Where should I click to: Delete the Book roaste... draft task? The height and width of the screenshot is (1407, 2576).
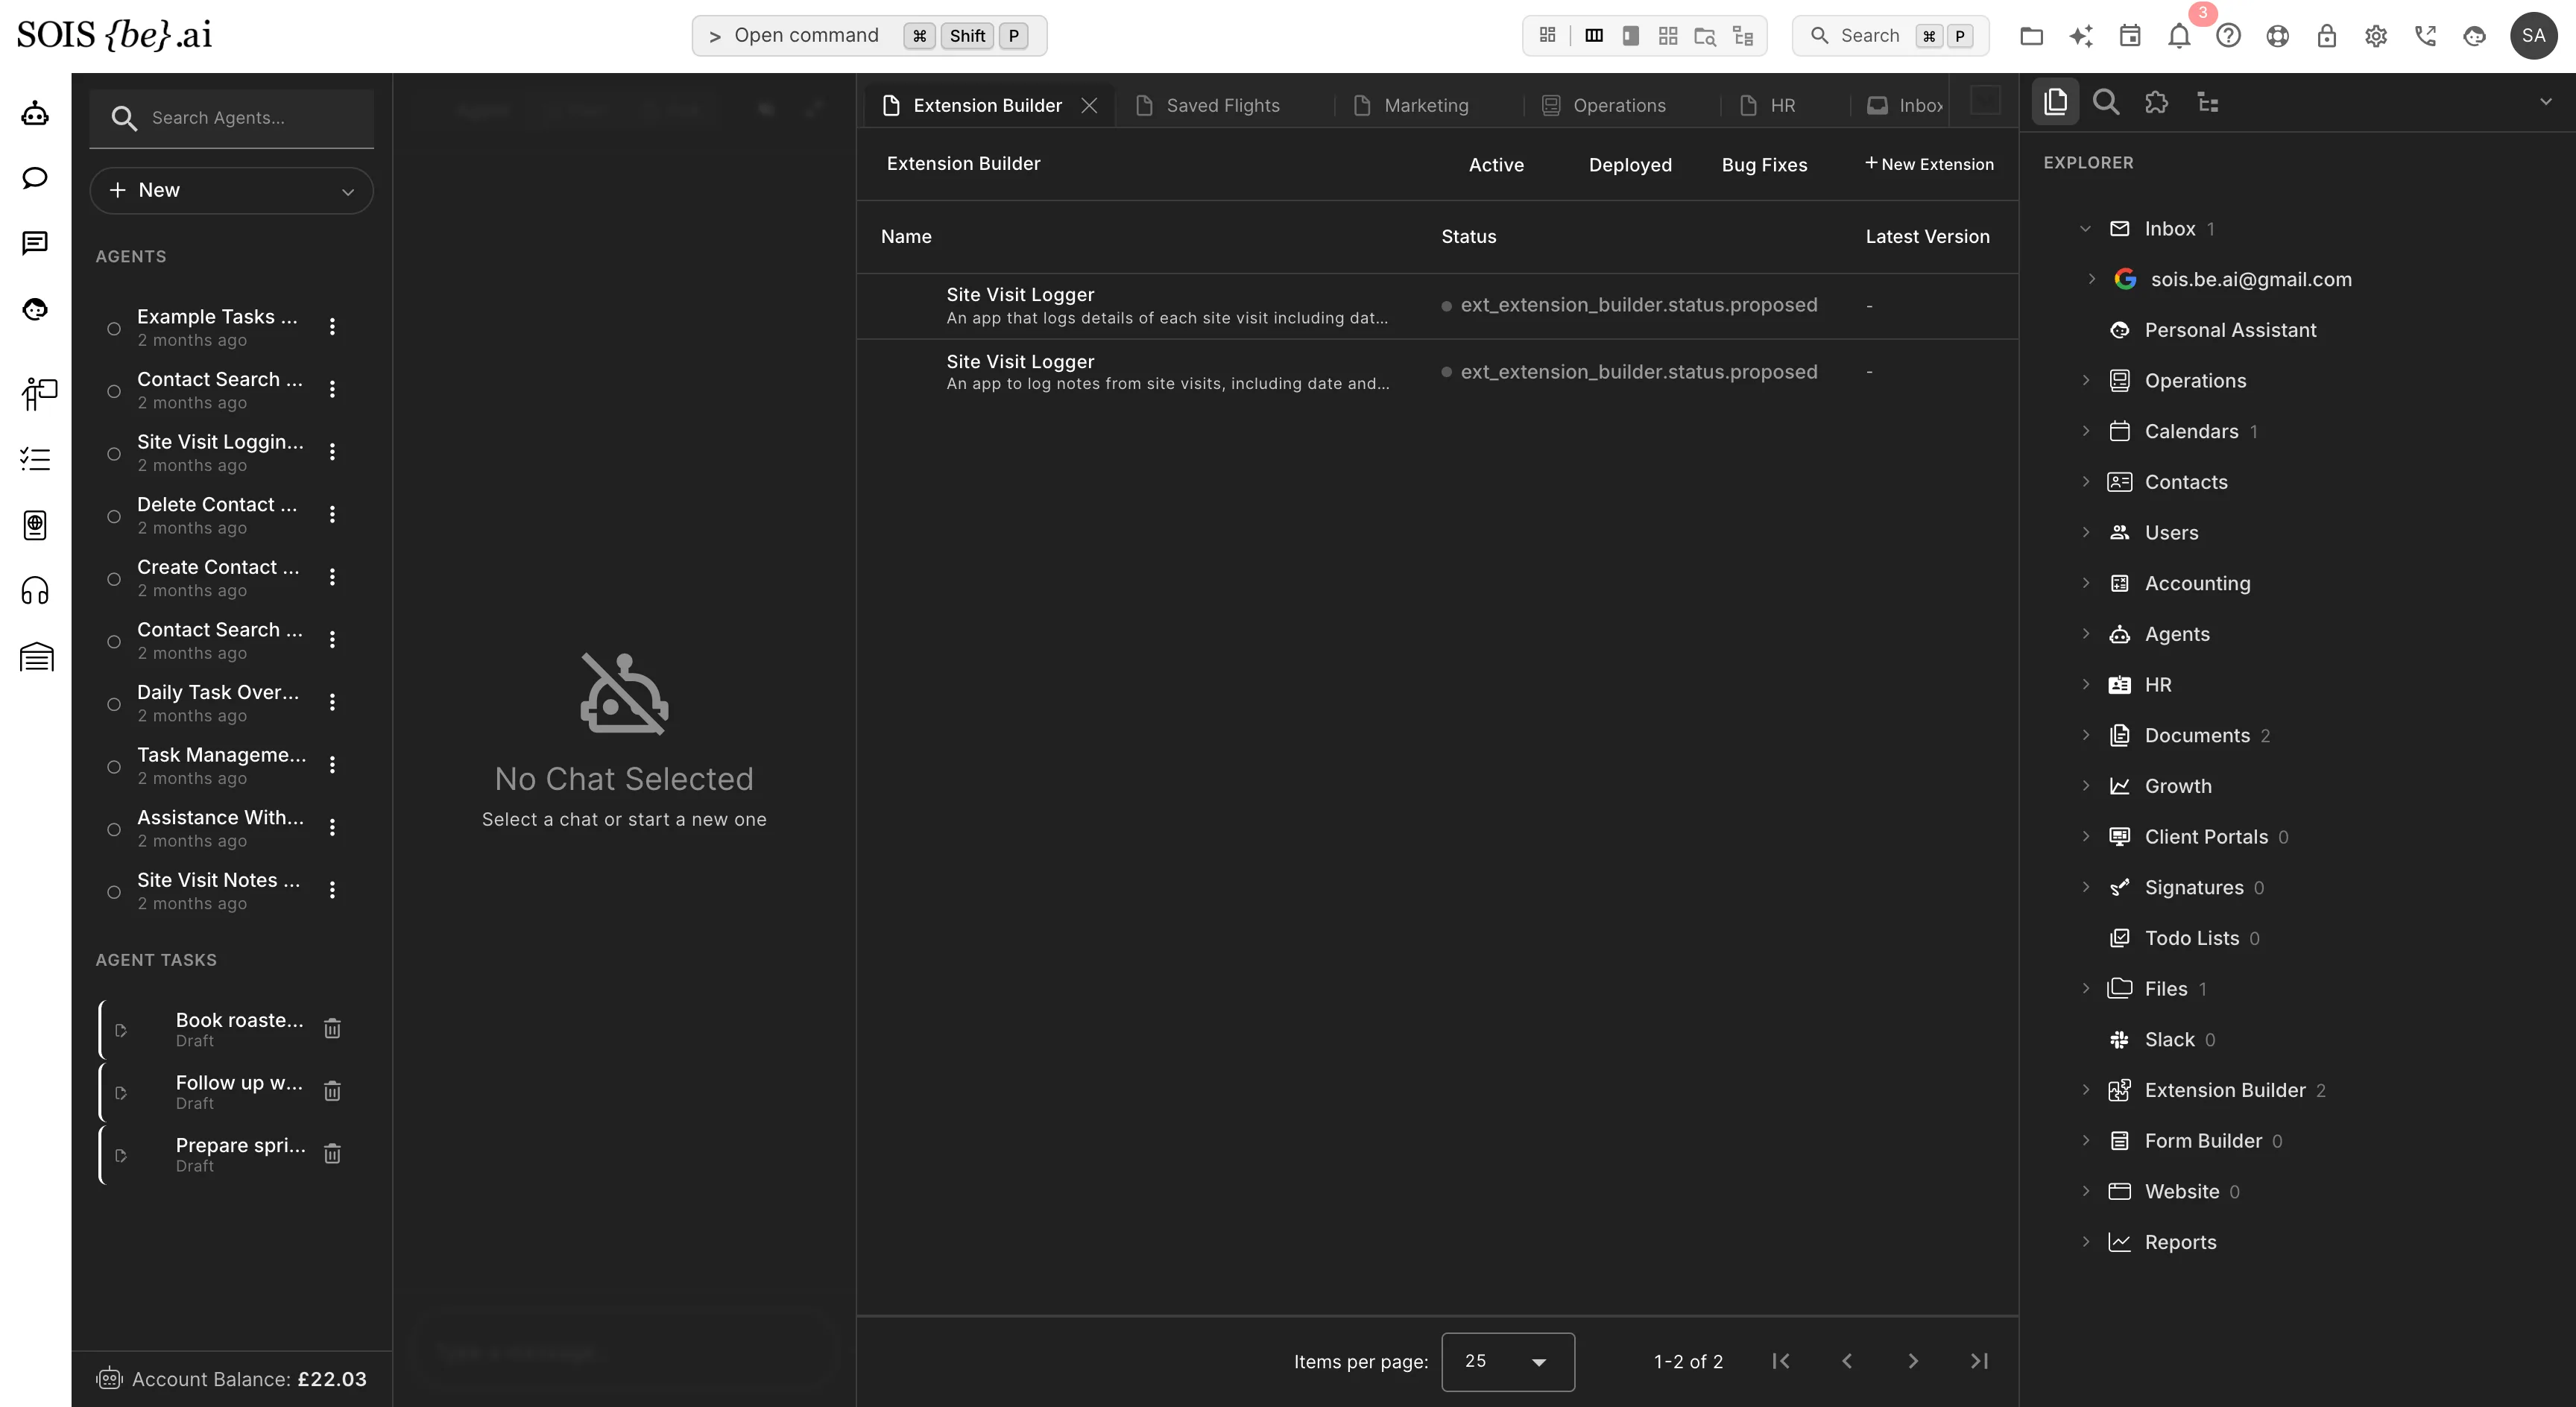tap(333, 1028)
